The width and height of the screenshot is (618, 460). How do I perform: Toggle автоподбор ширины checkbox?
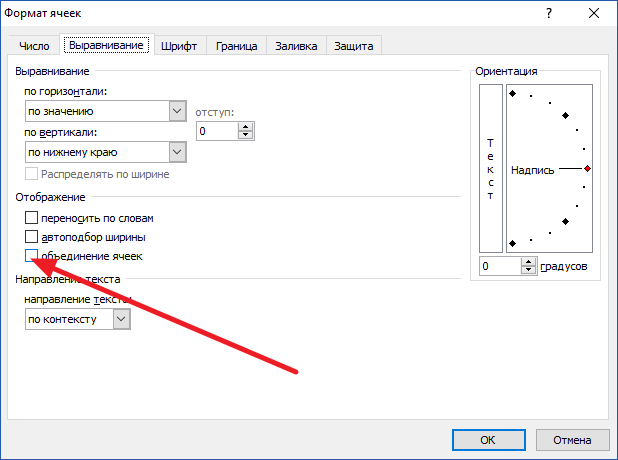click(31, 237)
